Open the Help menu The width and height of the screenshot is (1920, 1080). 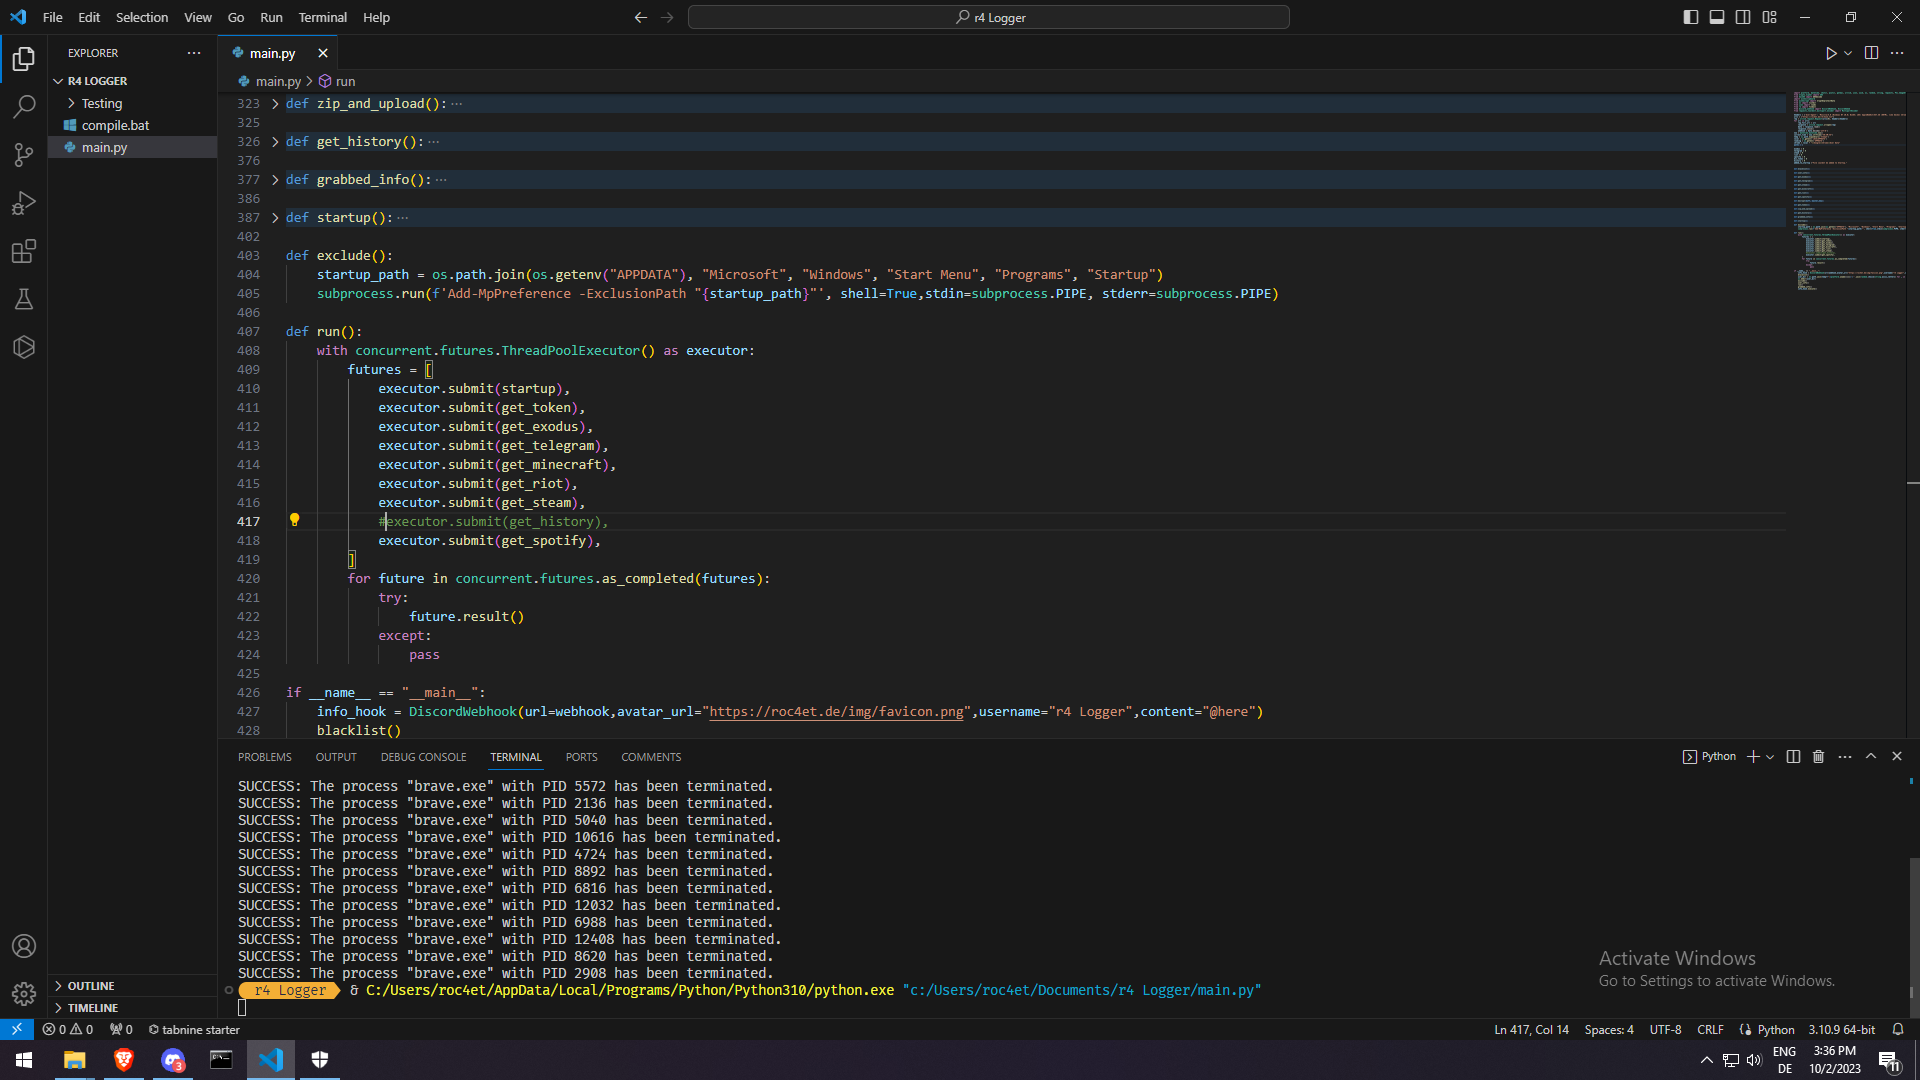tap(376, 17)
